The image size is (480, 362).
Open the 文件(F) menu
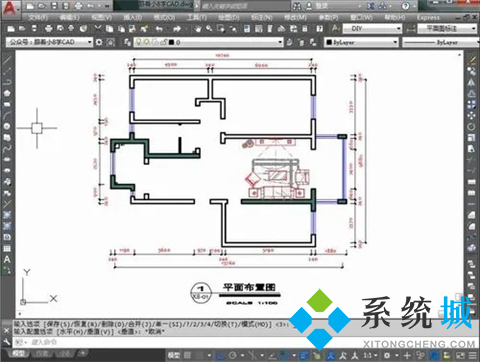[38, 17]
